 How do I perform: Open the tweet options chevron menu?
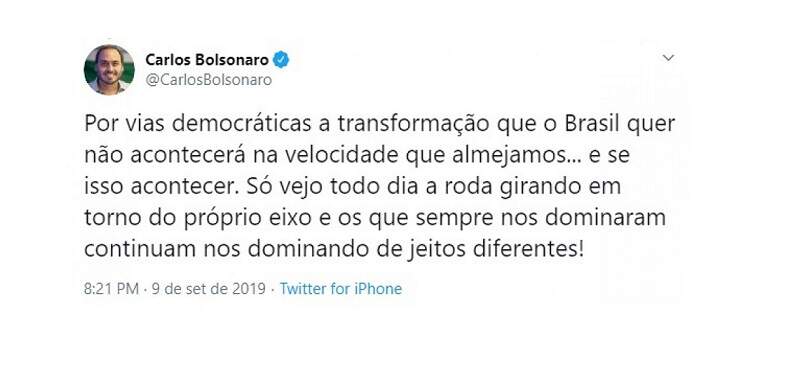668,58
